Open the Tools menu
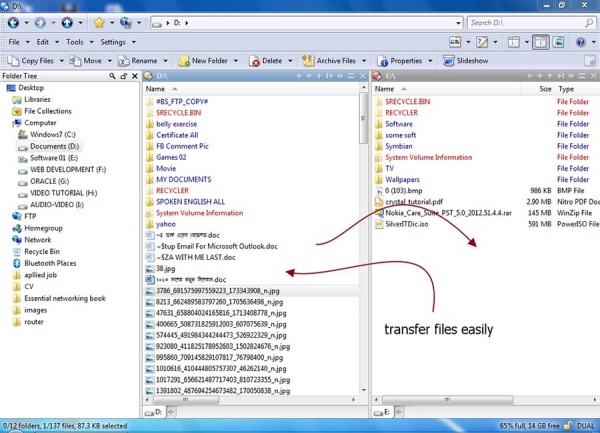 click(x=75, y=42)
